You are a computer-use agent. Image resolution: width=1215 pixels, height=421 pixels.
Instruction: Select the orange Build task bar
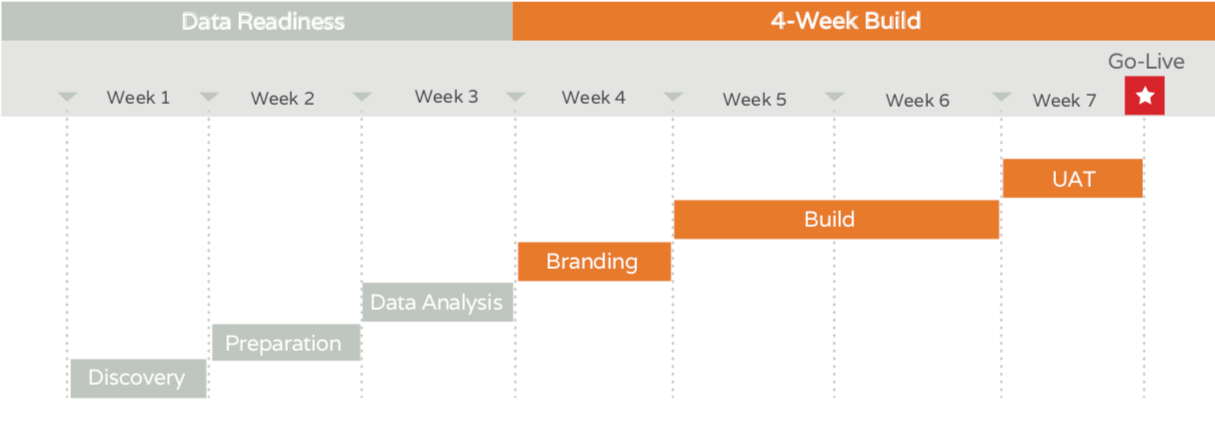pyautogui.click(x=836, y=219)
